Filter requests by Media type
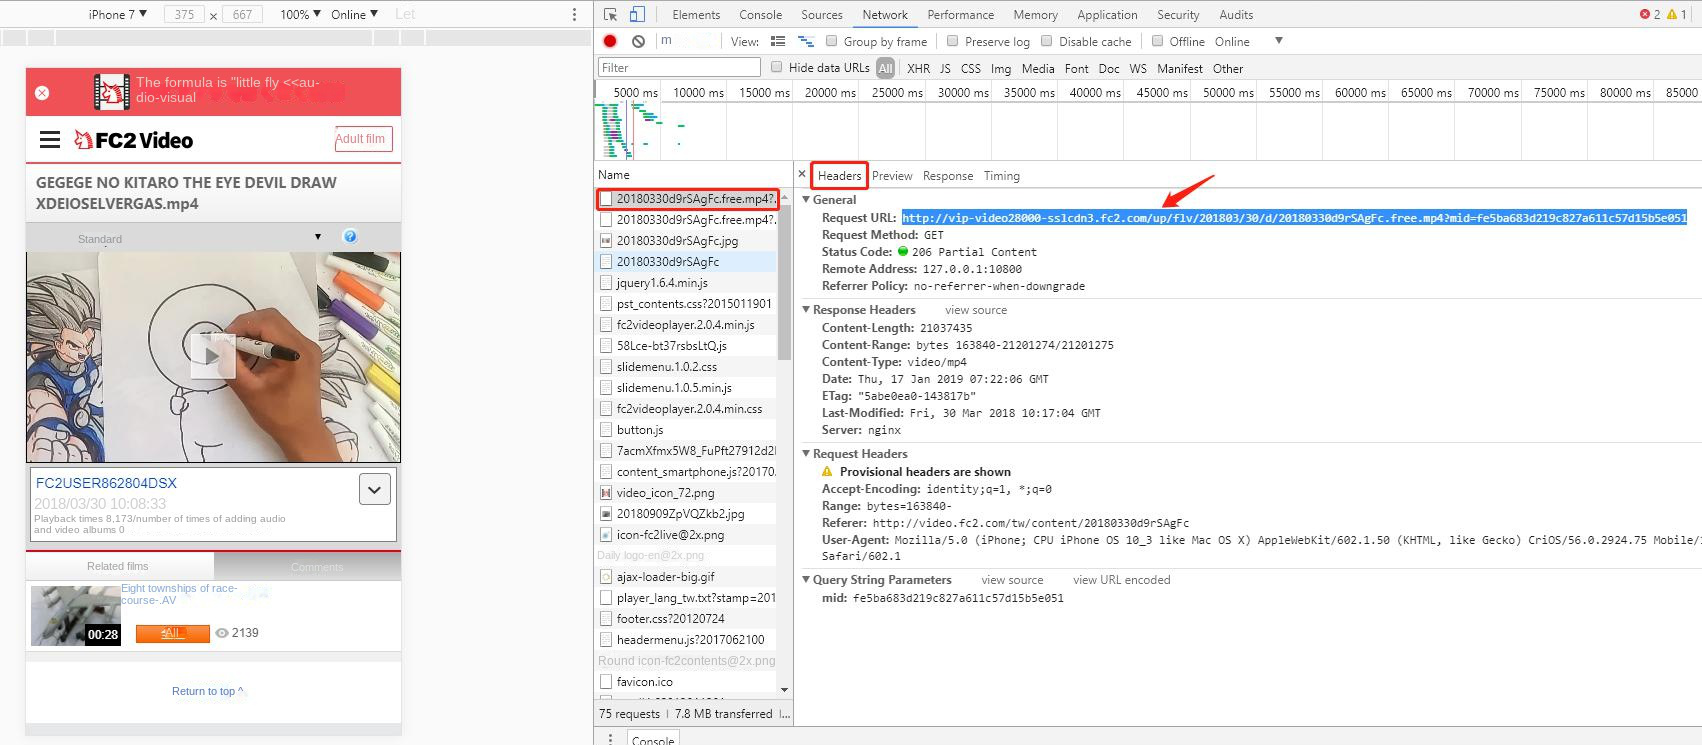 point(1037,68)
